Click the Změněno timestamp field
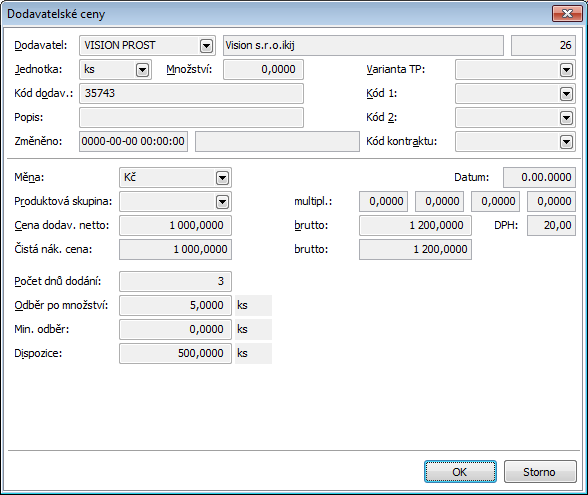Viewport: 588px width, 495px height. pyautogui.click(x=134, y=141)
